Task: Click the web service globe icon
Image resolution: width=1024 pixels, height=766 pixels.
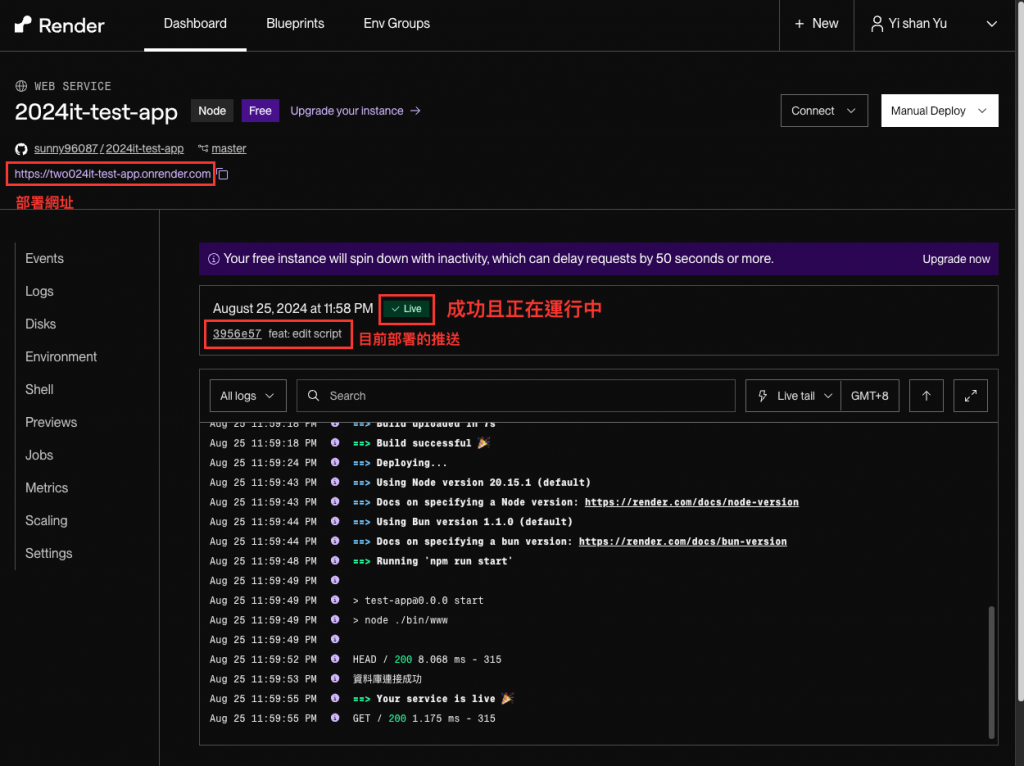Action: coord(21,86)
